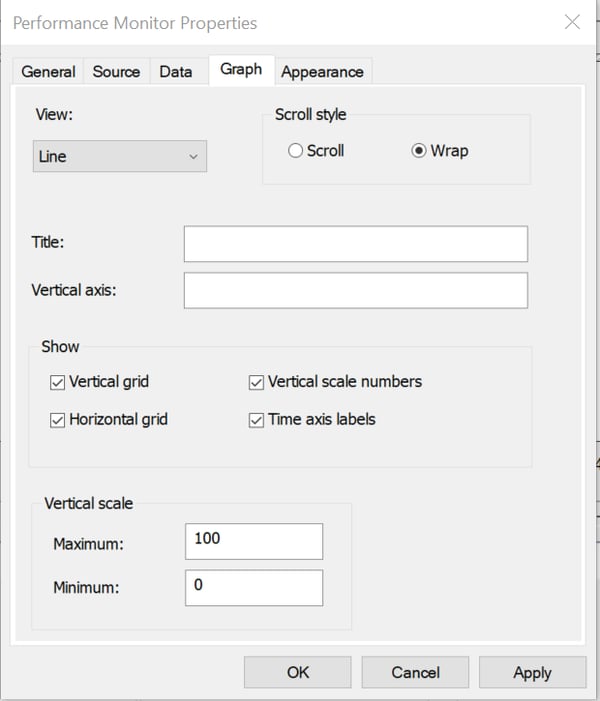
Task: Click the Cancel button
Action: [415, 673]
